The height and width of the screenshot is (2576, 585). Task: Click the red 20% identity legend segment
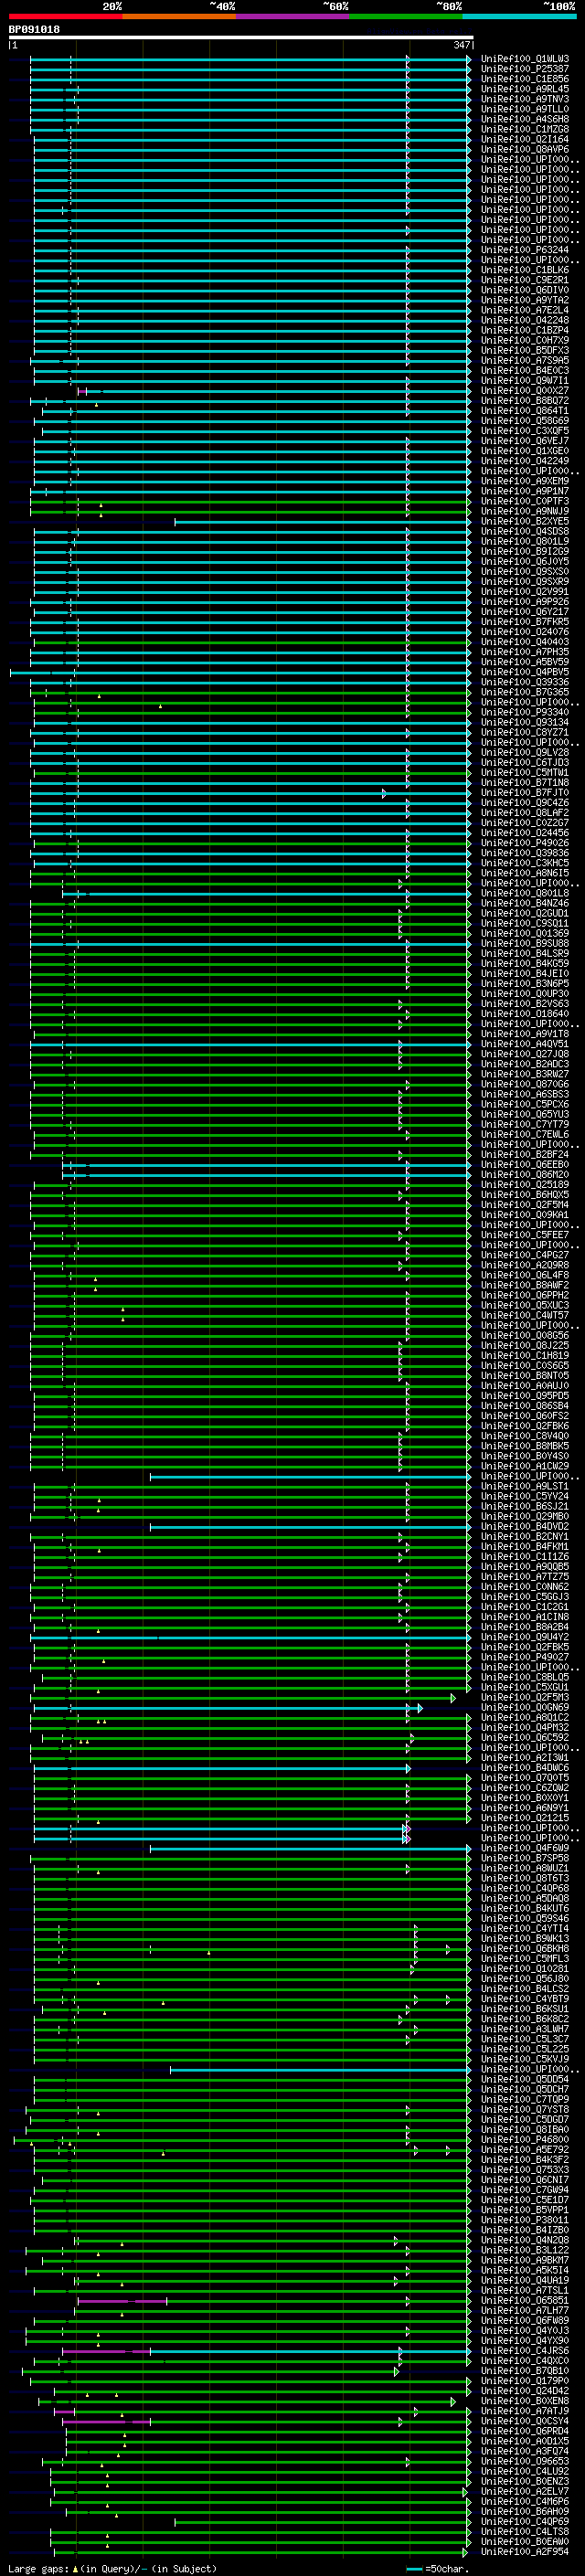pyautogui.click(x=65, y=16)
